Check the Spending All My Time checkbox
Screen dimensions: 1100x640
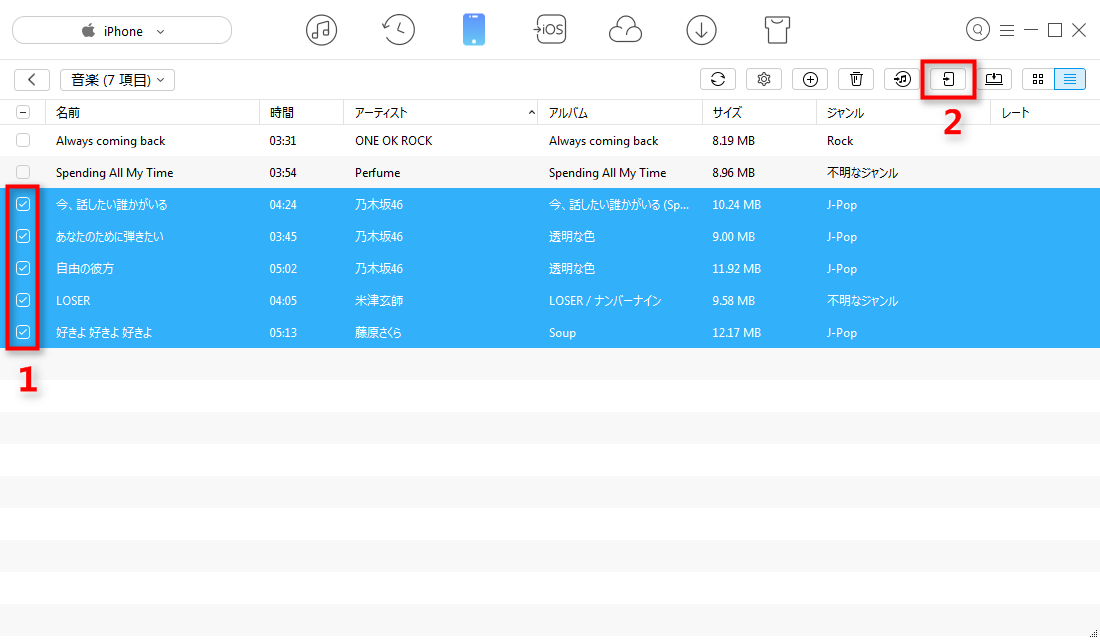tap(23, 172)
